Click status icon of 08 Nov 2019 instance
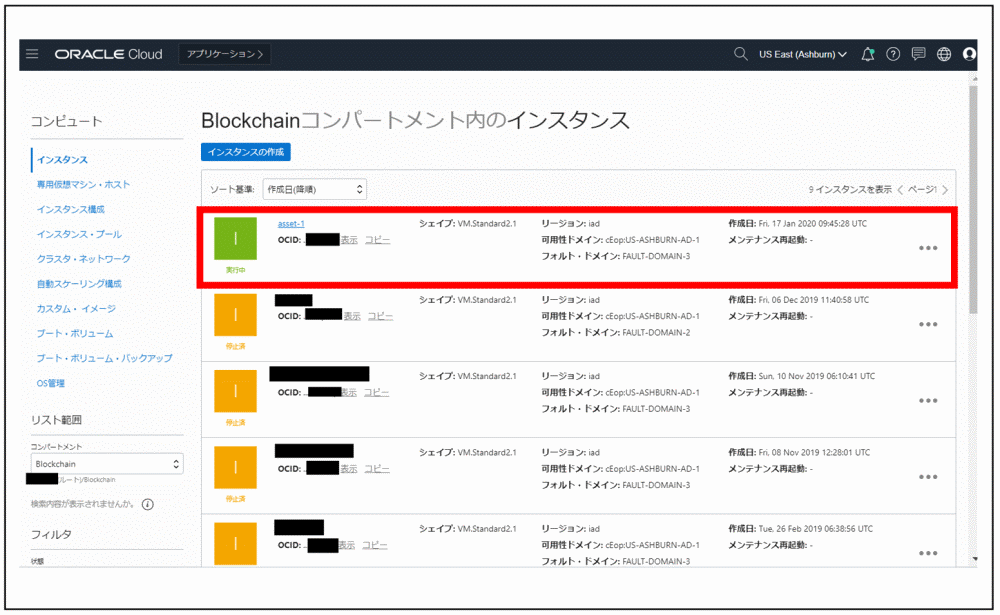This screenshot has width=1000, height=615. (x=235, y=467)
